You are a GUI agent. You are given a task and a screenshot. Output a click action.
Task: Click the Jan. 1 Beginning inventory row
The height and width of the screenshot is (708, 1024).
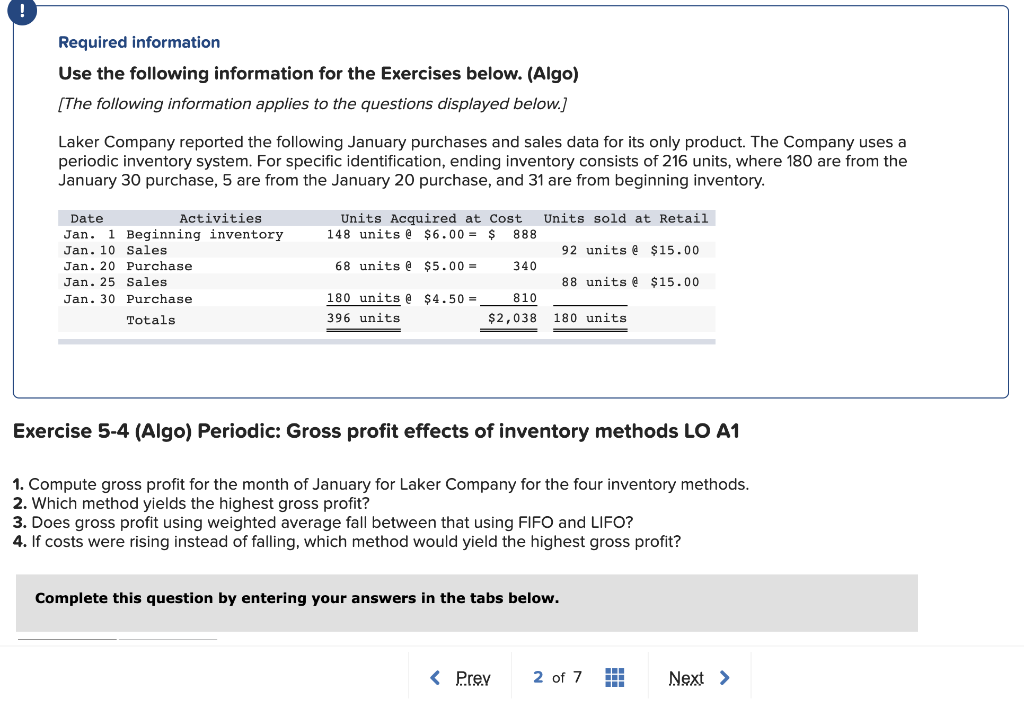tap(173, 234)
